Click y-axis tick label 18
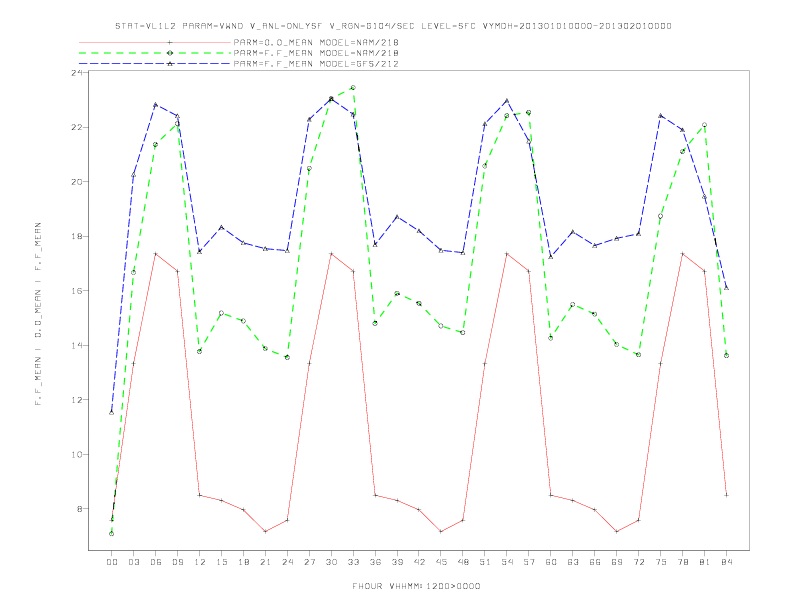The height and width of the screenshot is (612, 792). (x=77, y=236)
